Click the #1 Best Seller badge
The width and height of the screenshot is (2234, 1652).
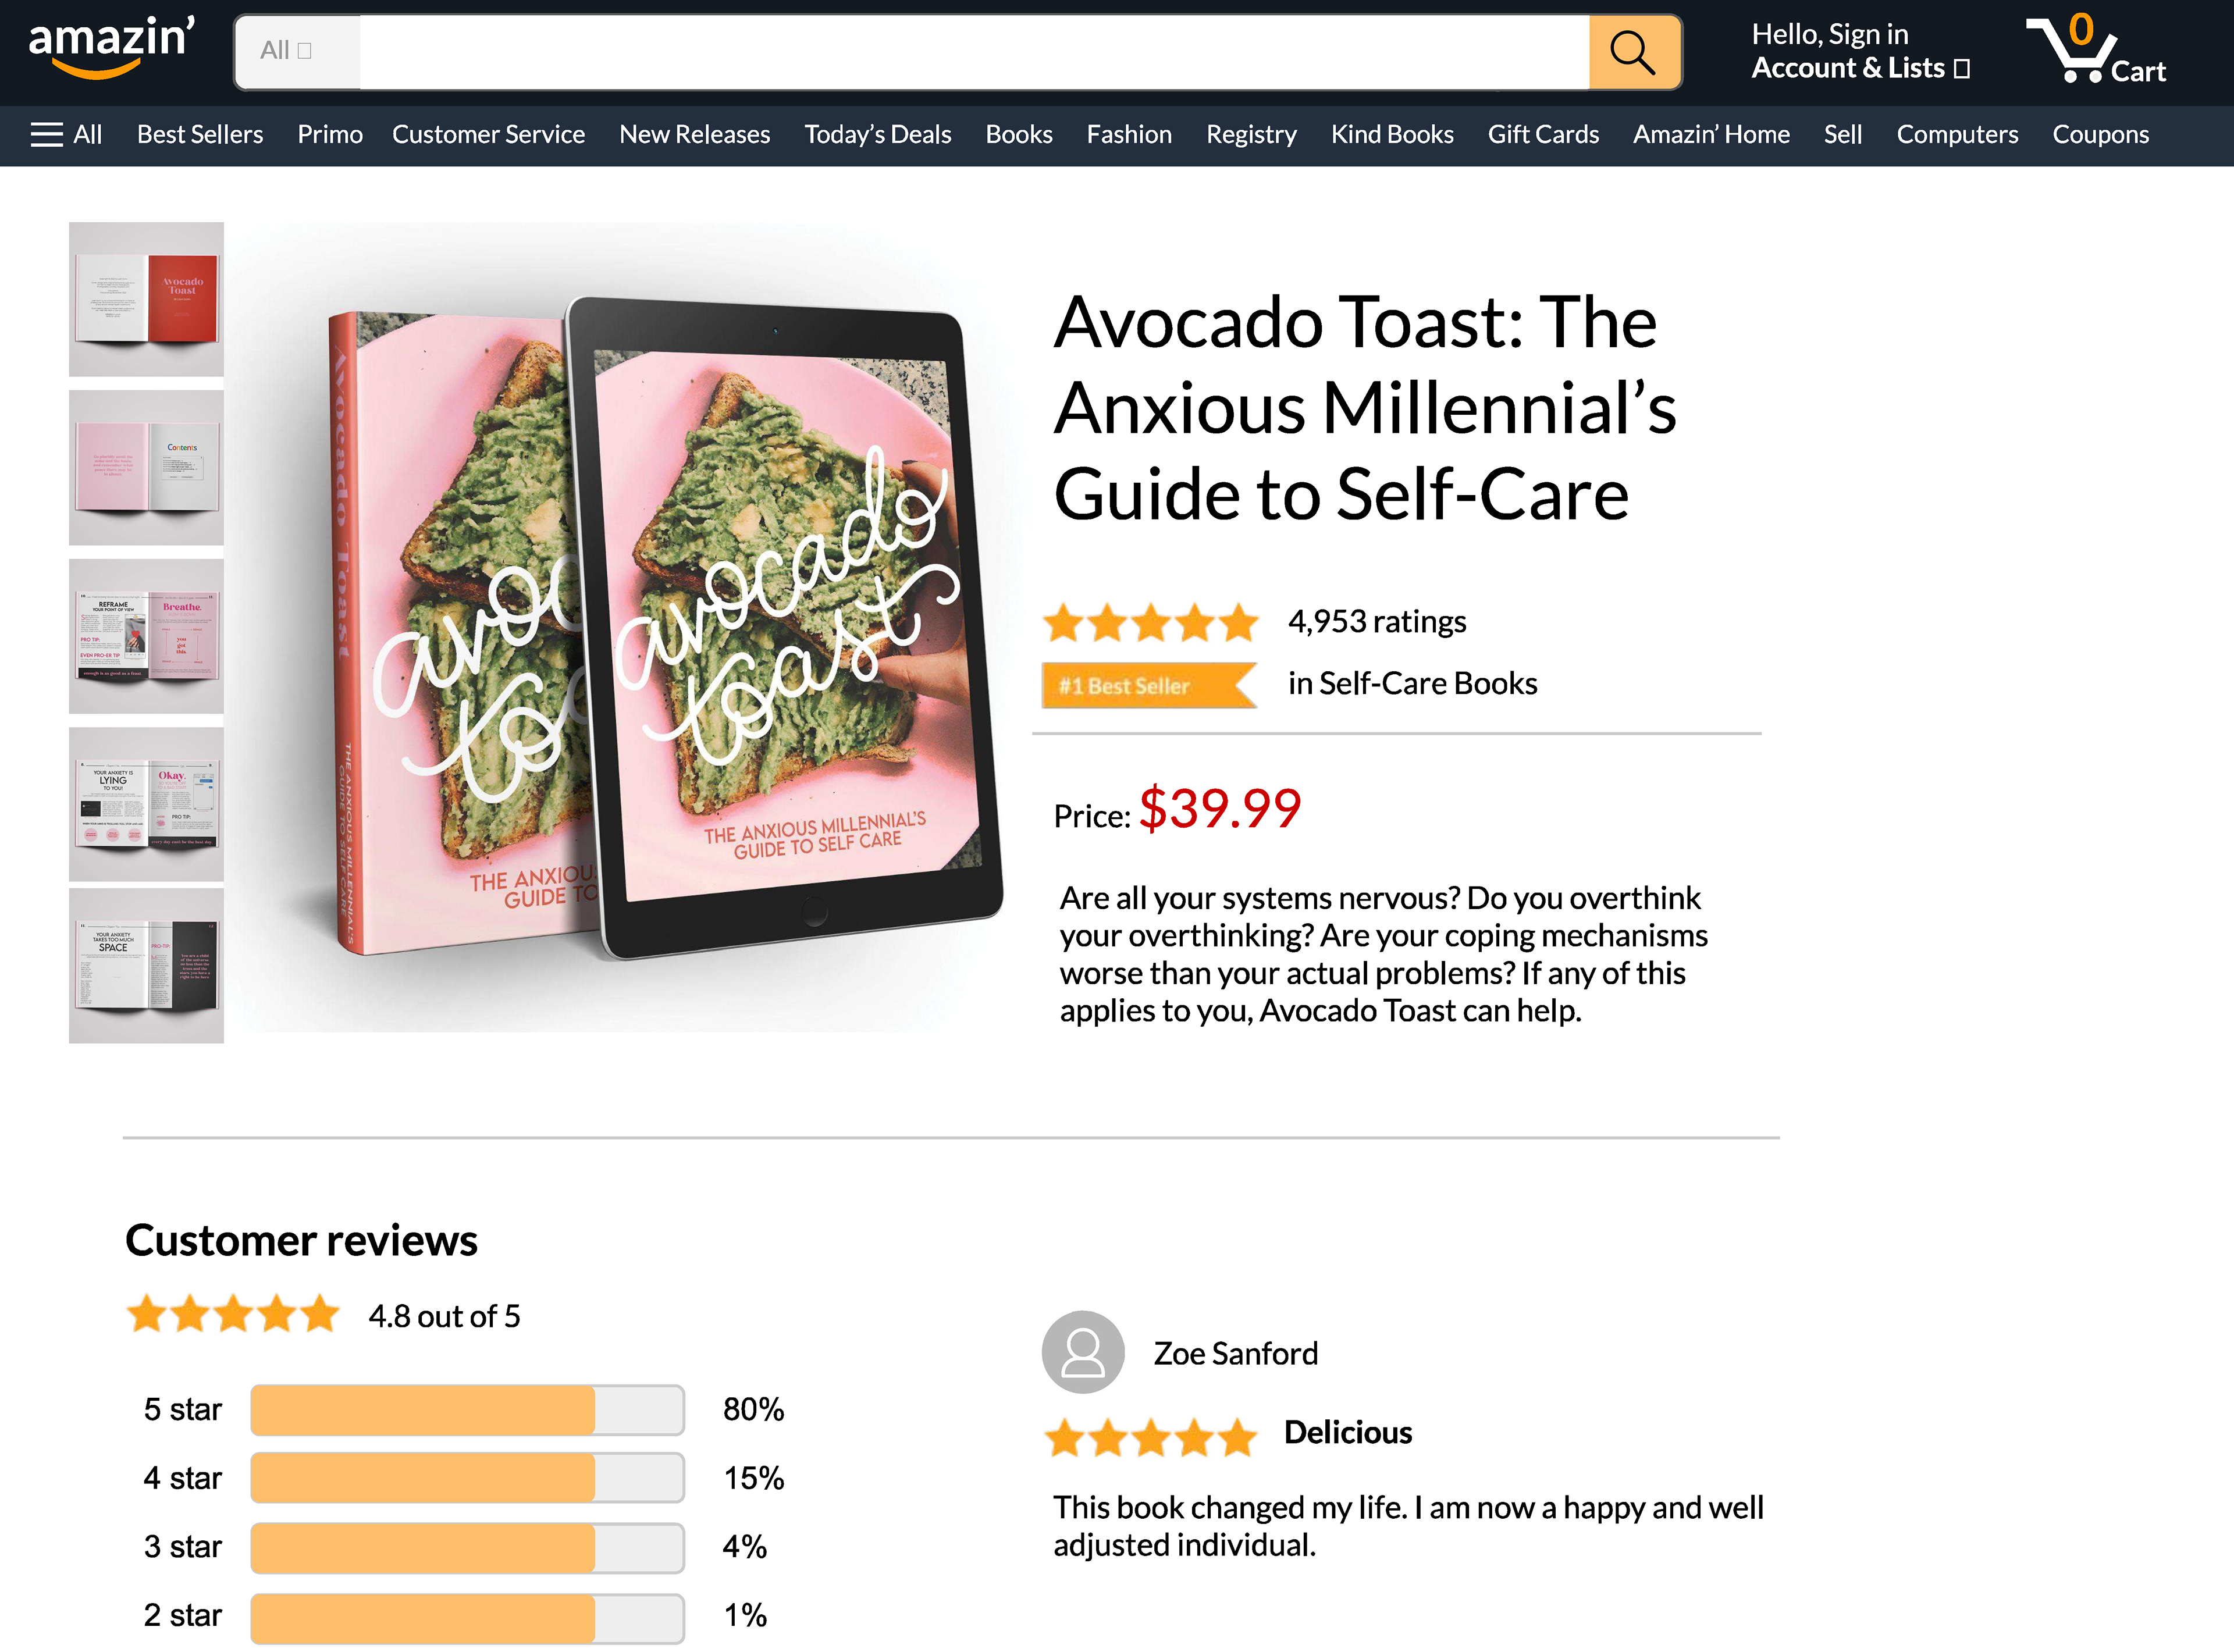click(x=1147, y=686)
